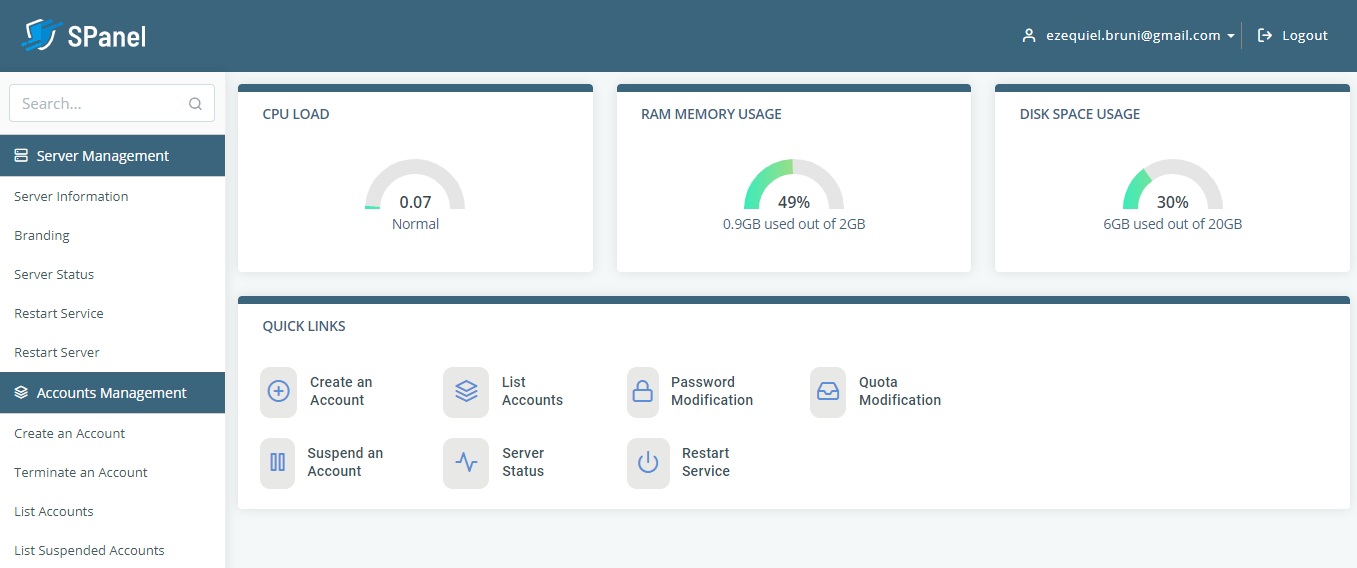
Task: Click the RAM MEMORY USAGE card title
Action: tap(711, 114)
